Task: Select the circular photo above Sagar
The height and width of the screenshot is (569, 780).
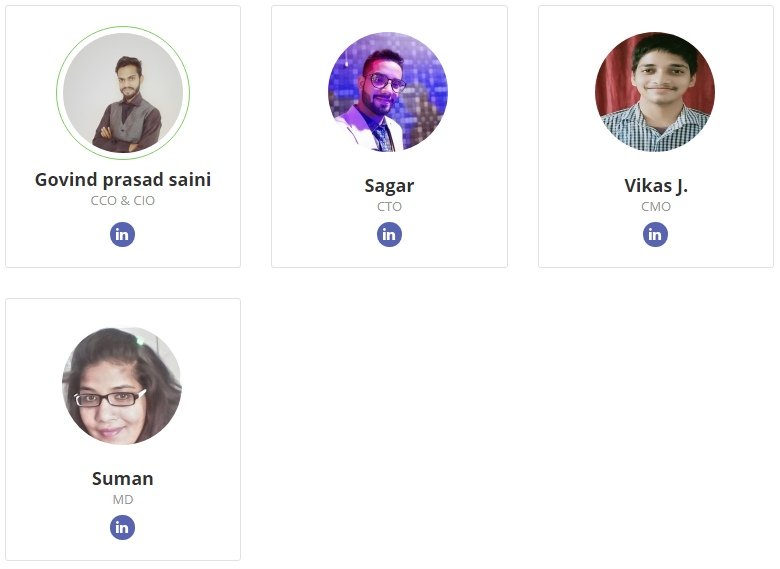Action: click(x=388, y=92)
